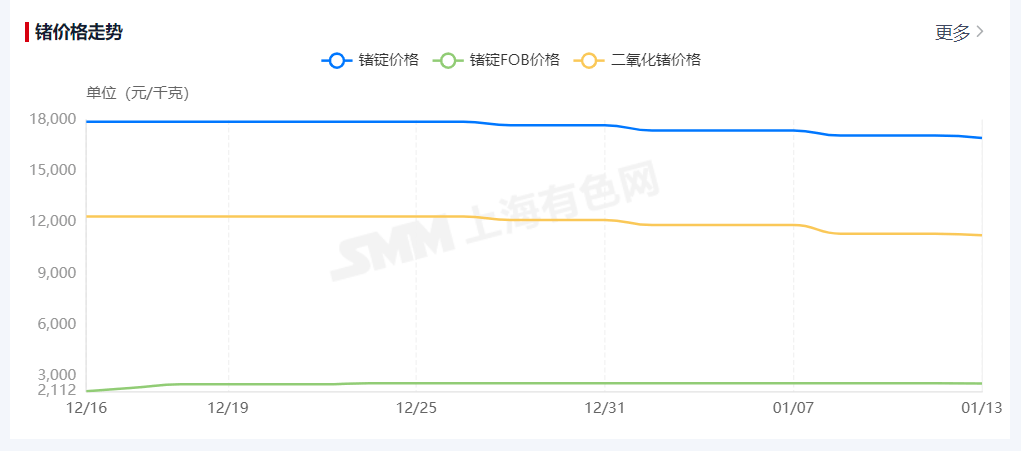Click the yellow 二氧化锗价格 line on chart
This screenshot has width=1021, height=451.
tap(300, 216)
